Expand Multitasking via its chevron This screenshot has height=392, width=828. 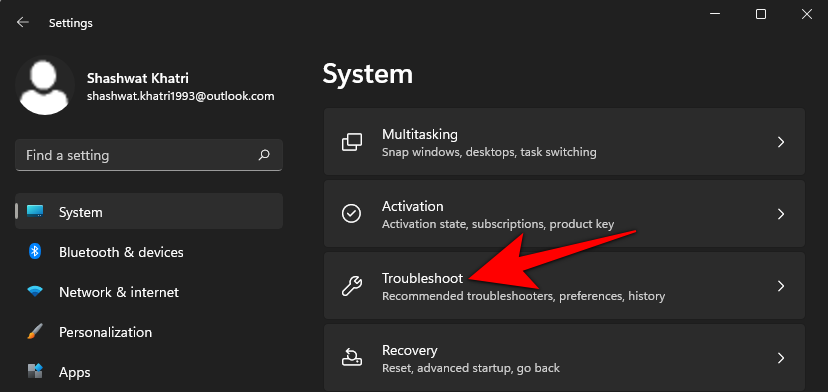click(781, 142)
